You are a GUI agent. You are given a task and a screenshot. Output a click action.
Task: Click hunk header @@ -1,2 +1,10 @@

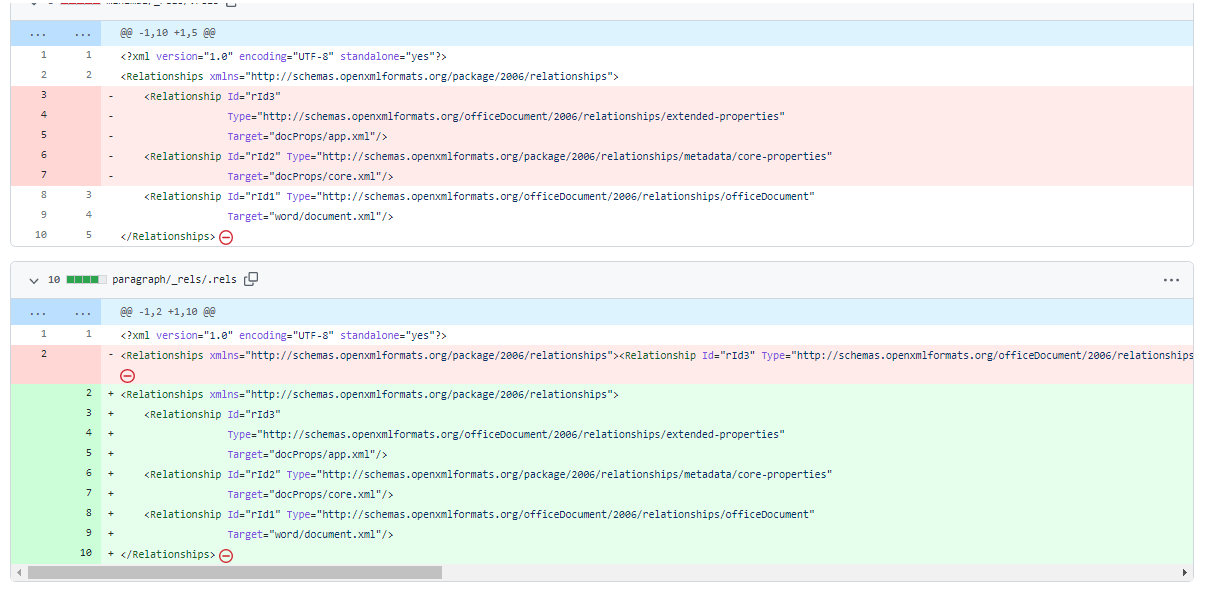tap(168, 312)
